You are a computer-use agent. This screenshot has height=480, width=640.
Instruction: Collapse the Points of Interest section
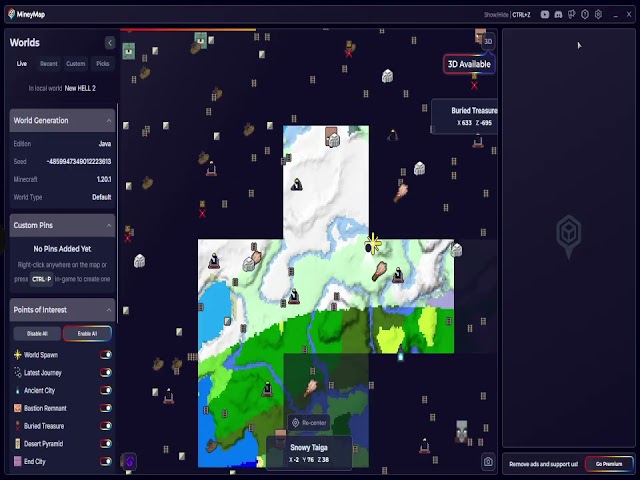109,310
